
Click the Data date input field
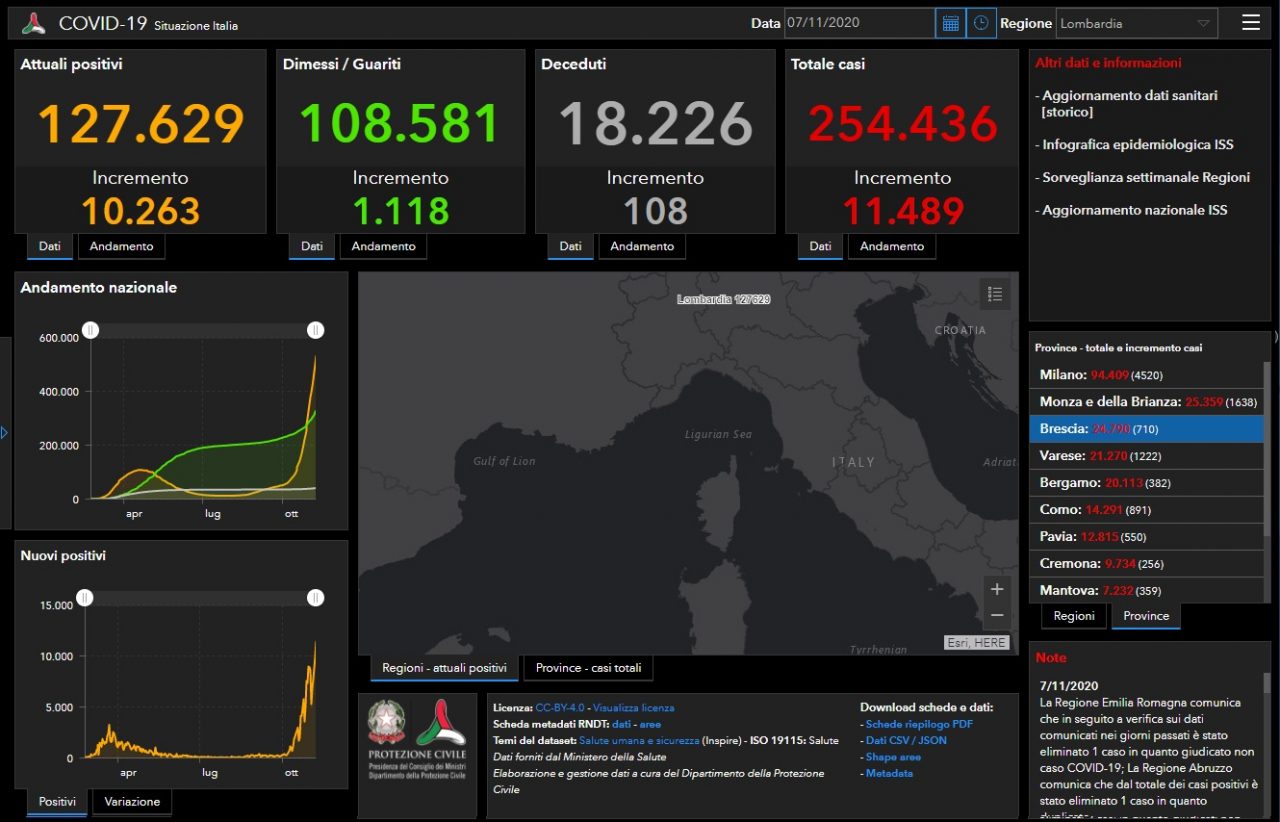(858, 23)
